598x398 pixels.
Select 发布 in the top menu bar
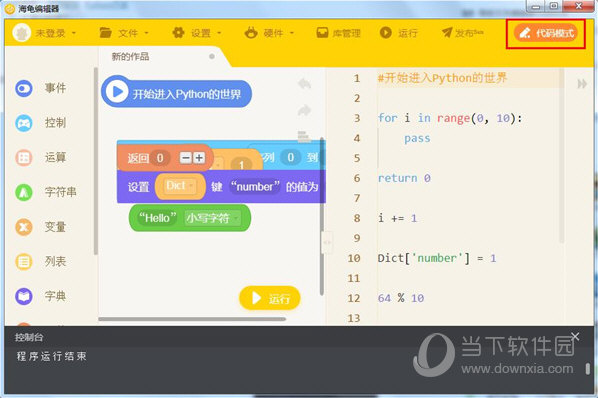[469, 33]
